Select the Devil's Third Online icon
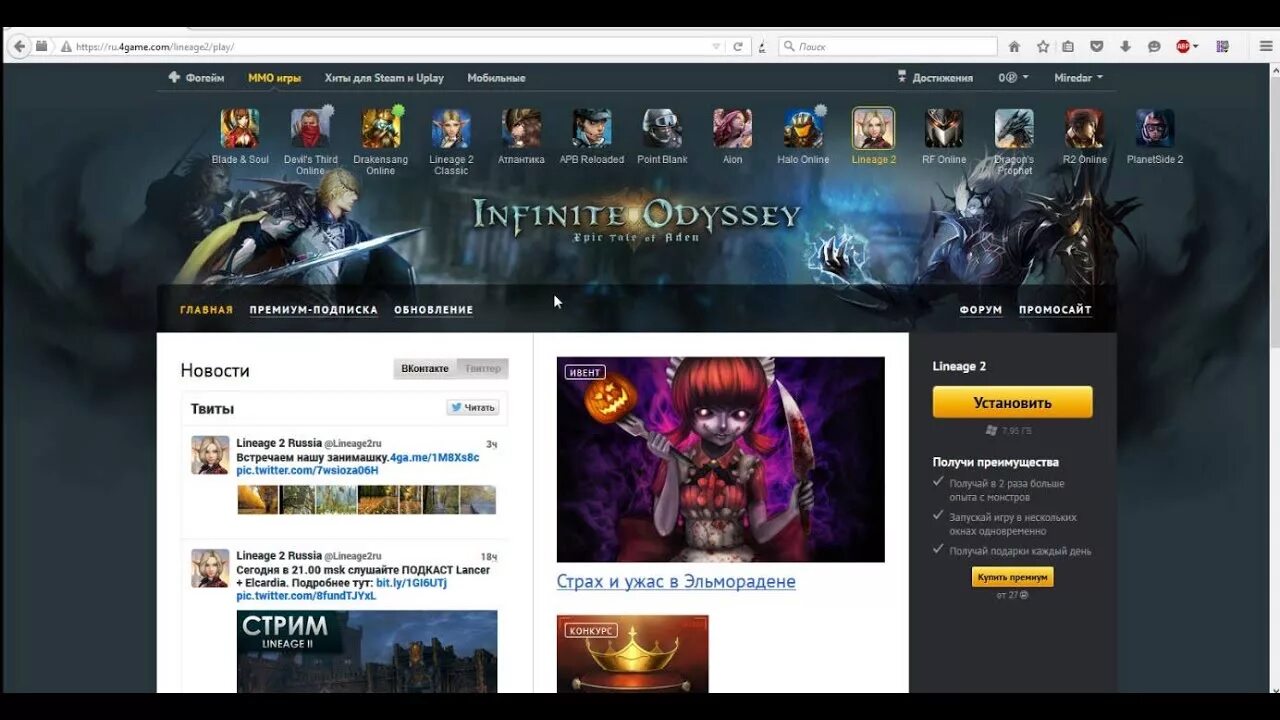Viewport: 1280px width, 720px height. click(310, 129)
